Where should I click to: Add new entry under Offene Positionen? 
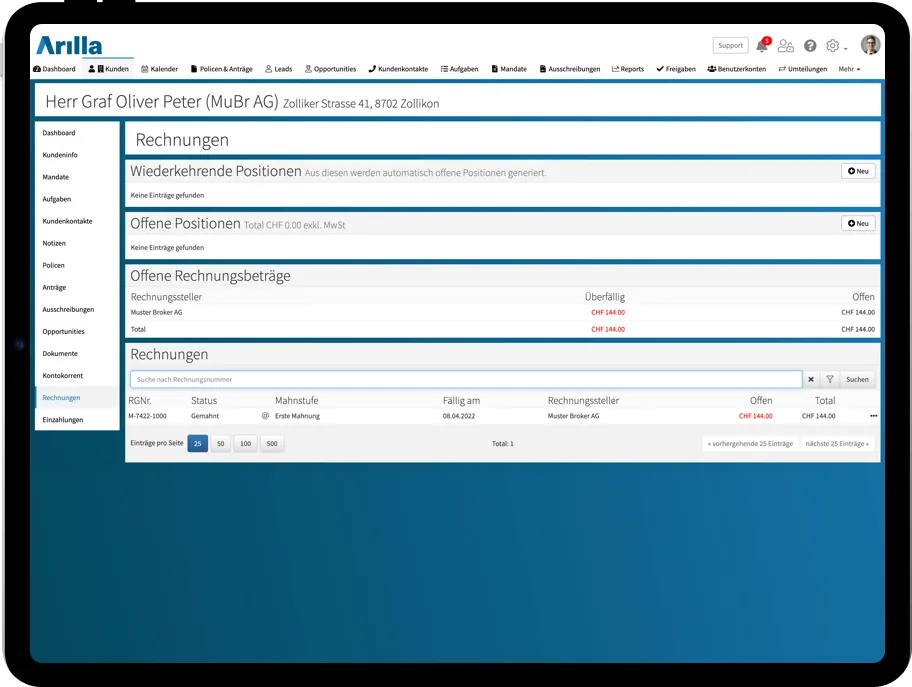point(858,223)
